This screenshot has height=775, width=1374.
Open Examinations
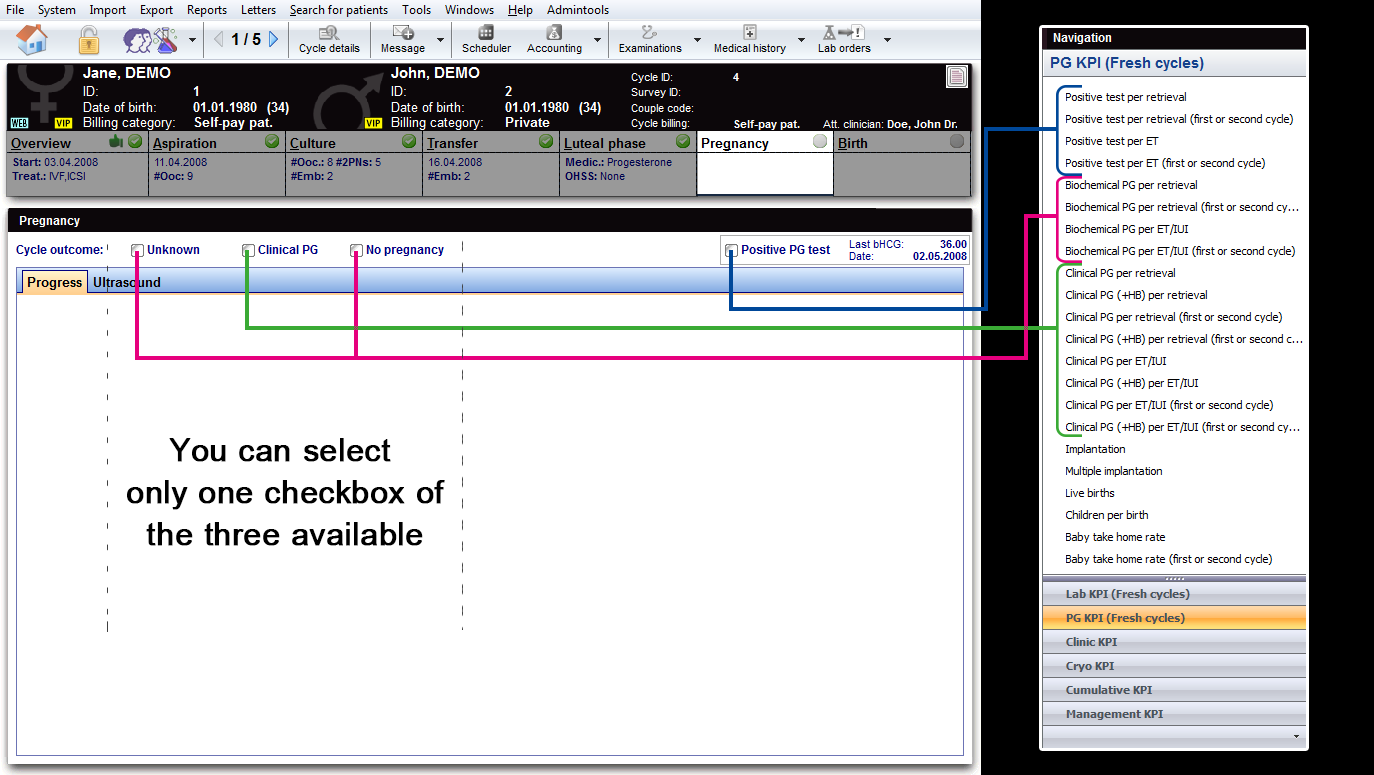pyautogui.click(x=650, y=40)
